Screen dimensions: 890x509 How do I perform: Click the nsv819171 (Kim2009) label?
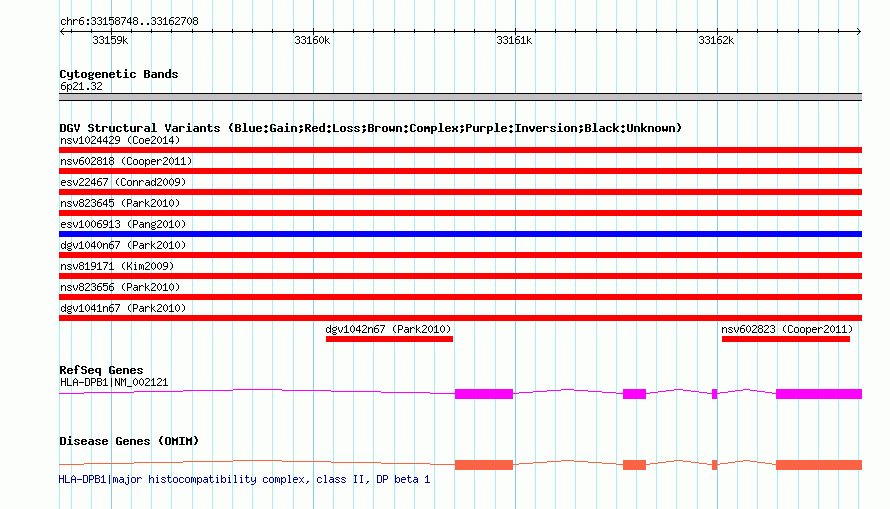click(x=117, y=266)
